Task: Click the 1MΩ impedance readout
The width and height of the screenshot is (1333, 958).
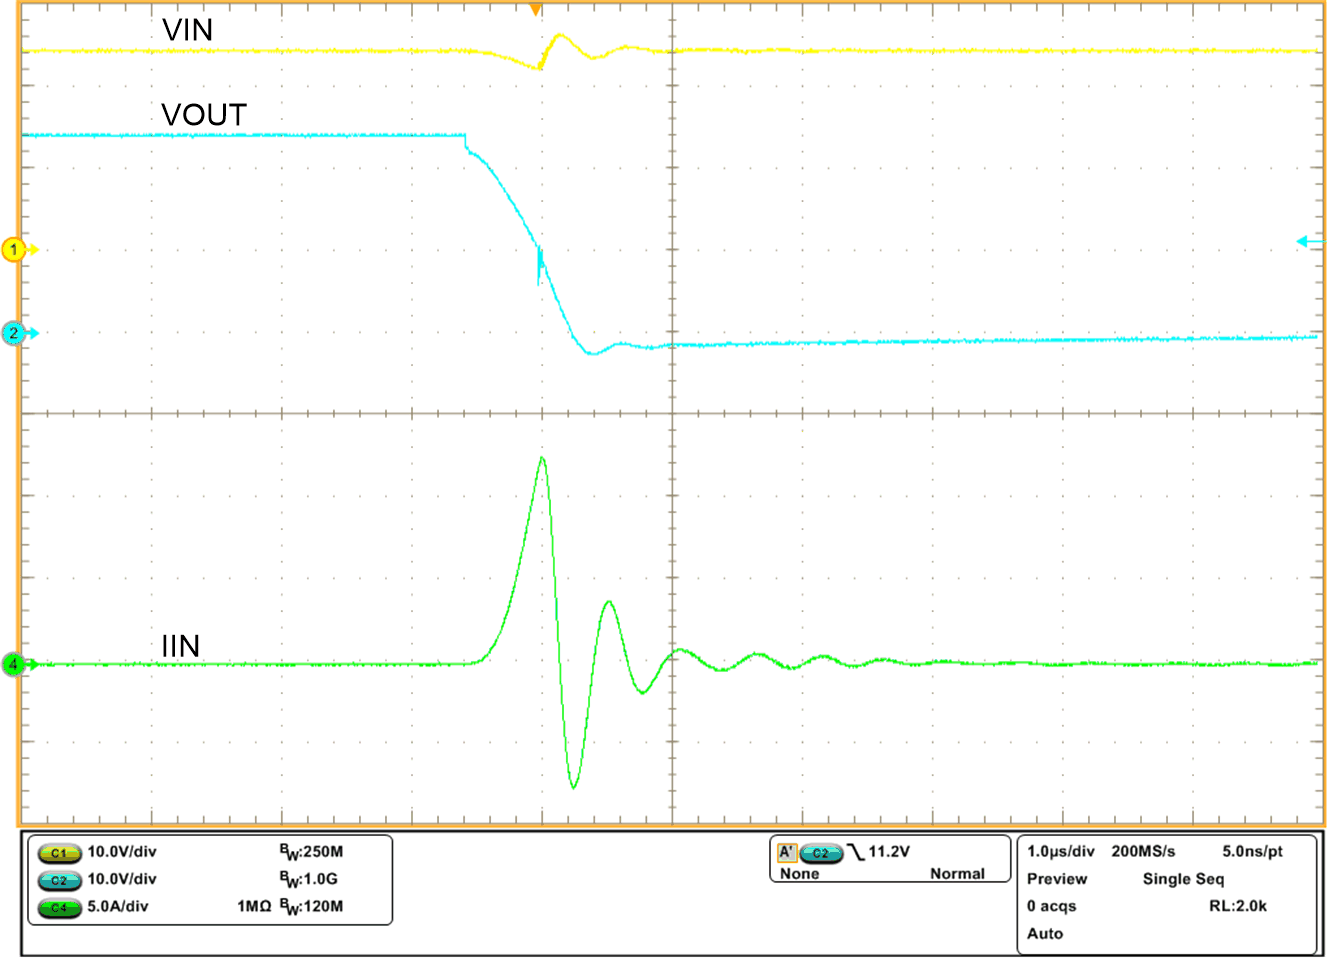Action: [x=254, y=906]
